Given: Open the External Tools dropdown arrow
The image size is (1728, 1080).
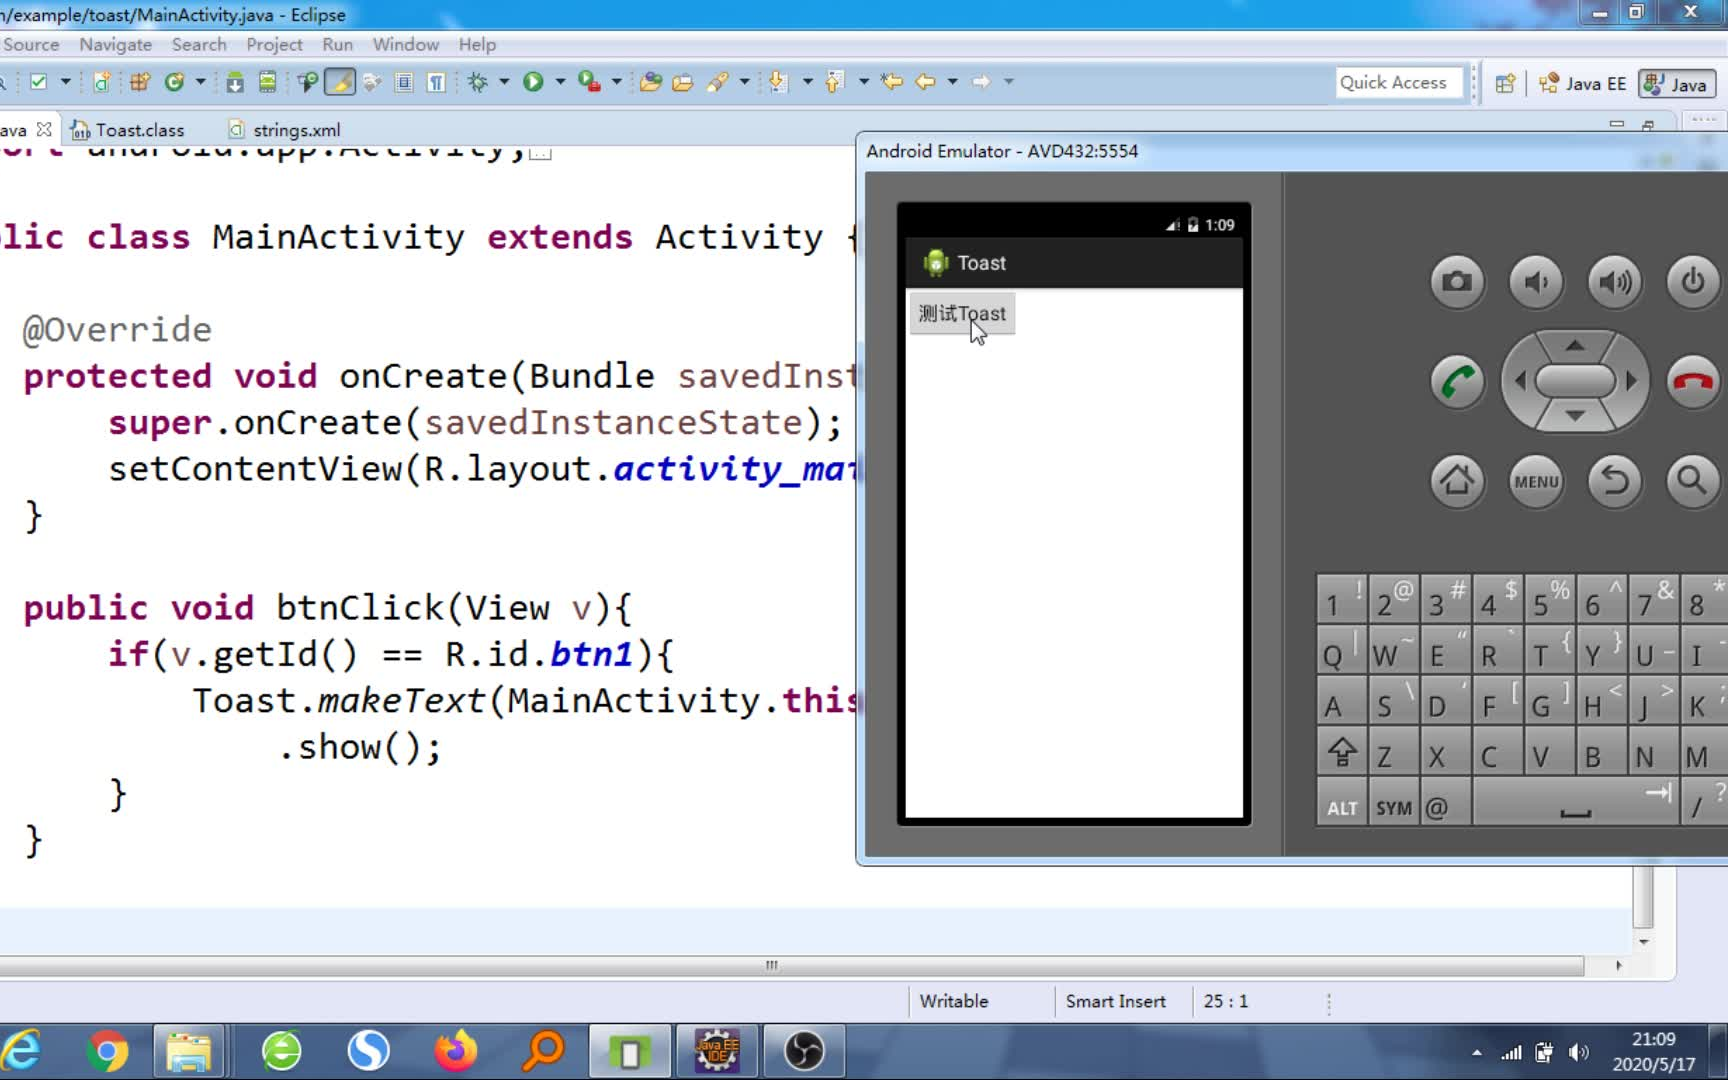Looking at the screenshot, I should (616, 82).
